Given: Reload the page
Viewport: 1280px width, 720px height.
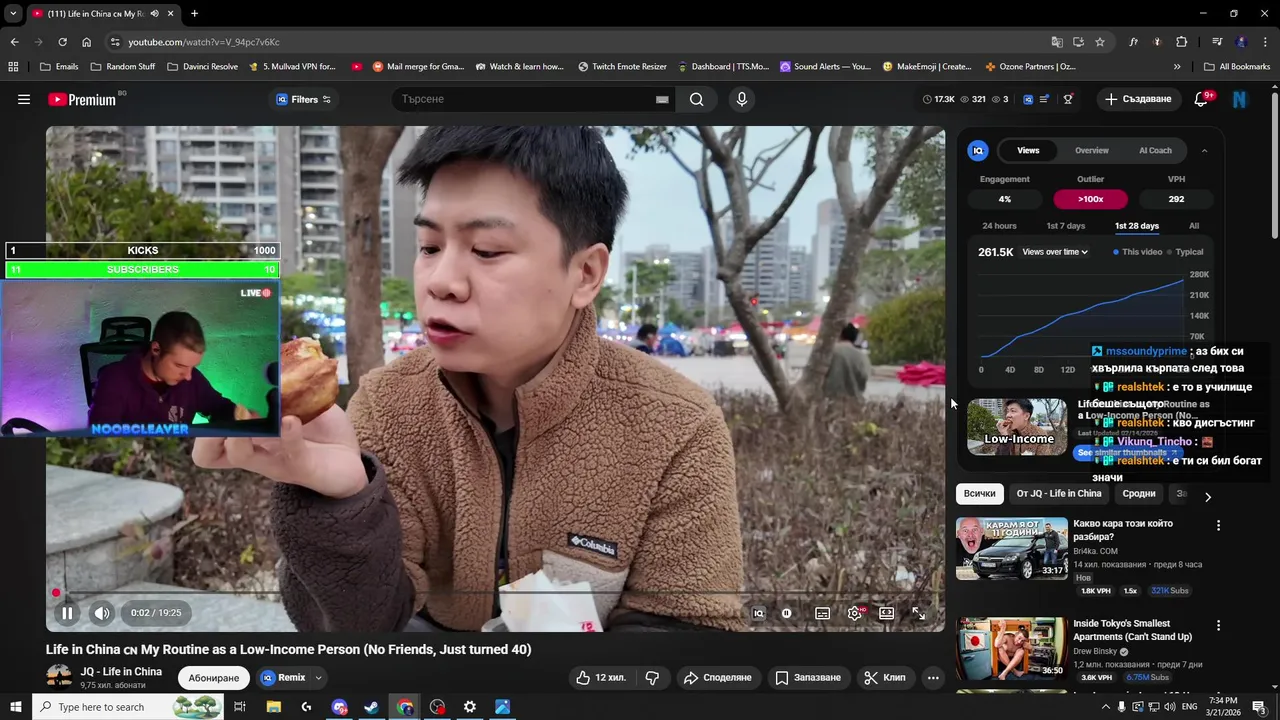Looking at the screenshot, I should coord(62,42).
